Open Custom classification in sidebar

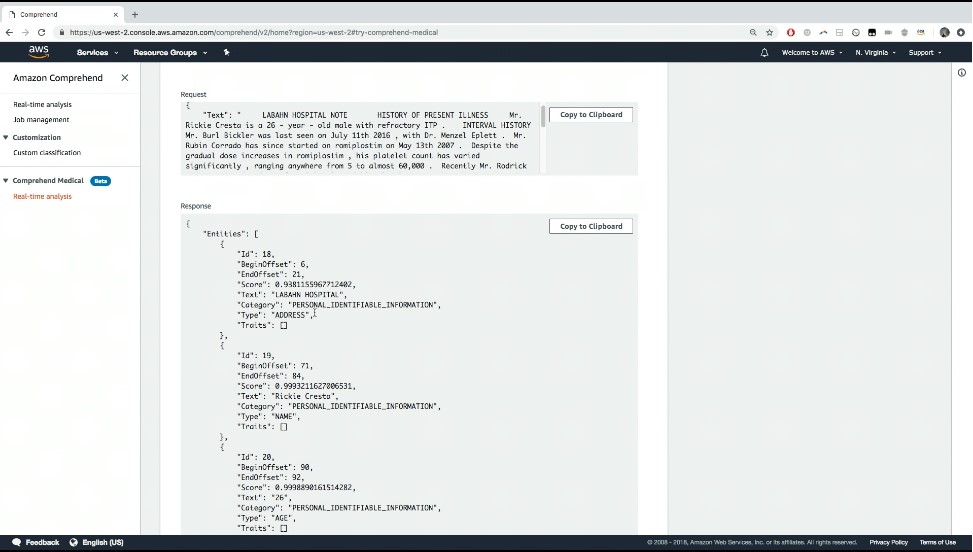[47, 153]
